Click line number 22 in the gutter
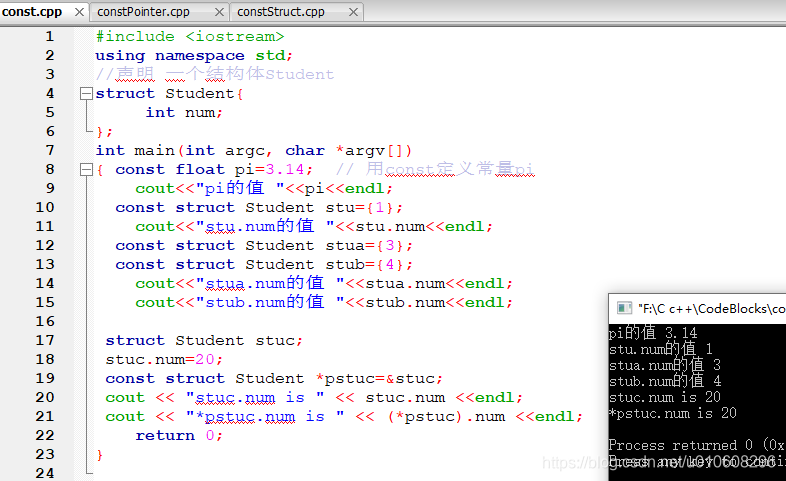This screenshot has width=786, height=481. (45, 435)
